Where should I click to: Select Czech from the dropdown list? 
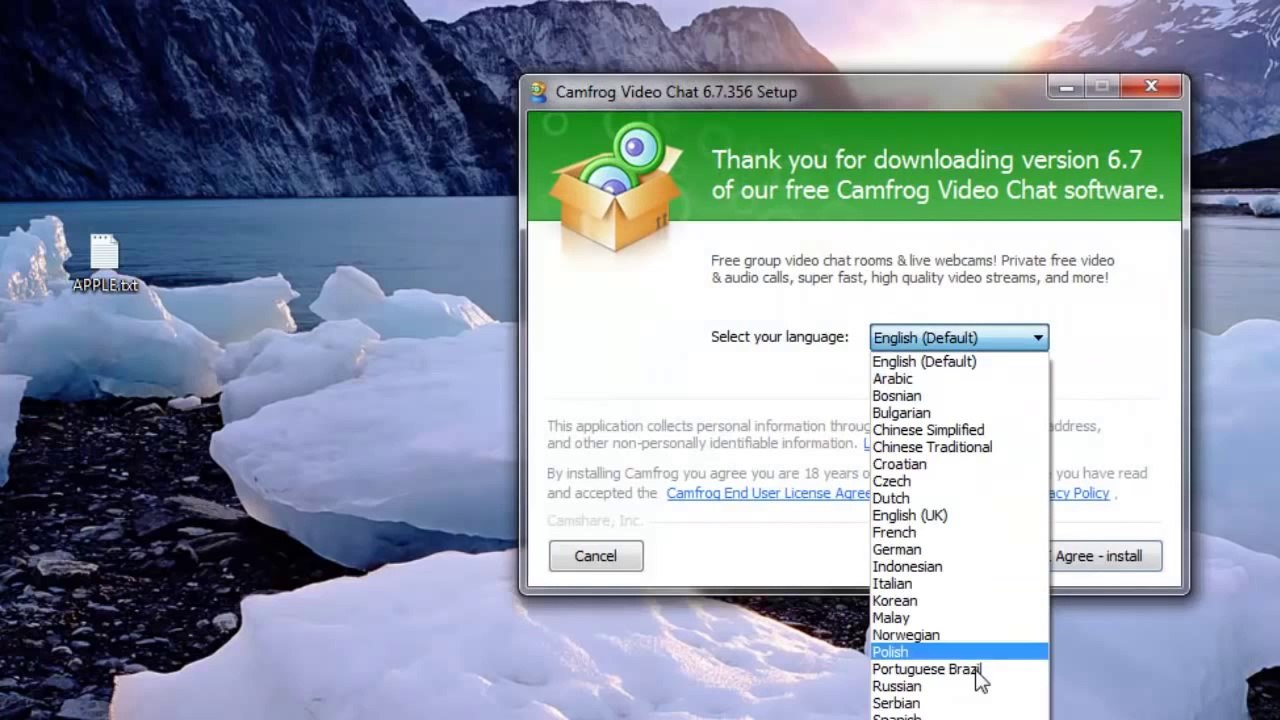[960, 481]
